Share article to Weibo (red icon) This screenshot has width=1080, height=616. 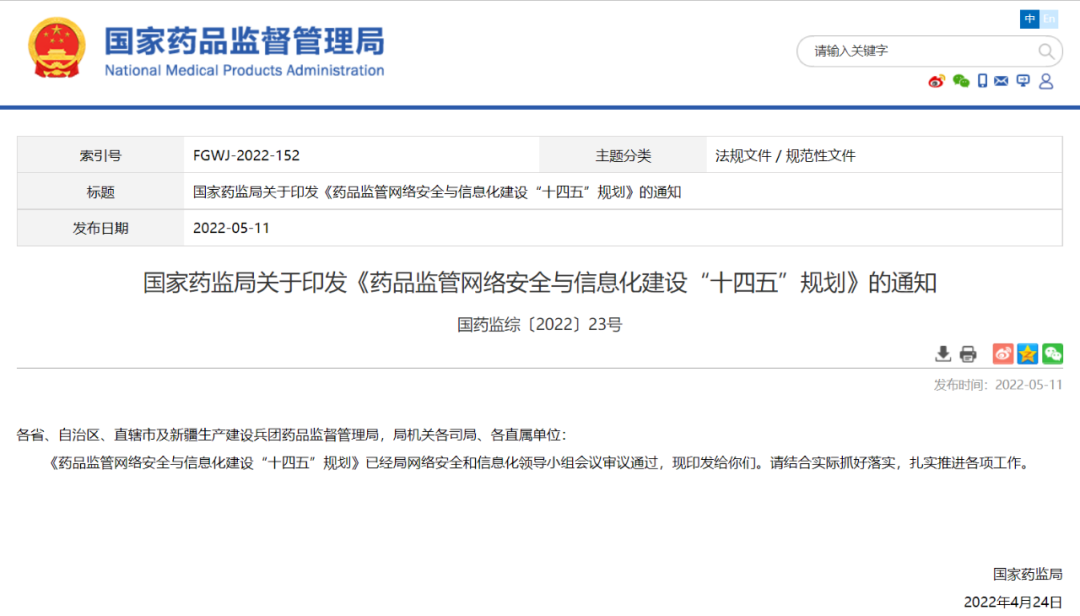click(x=1003, y=353)
